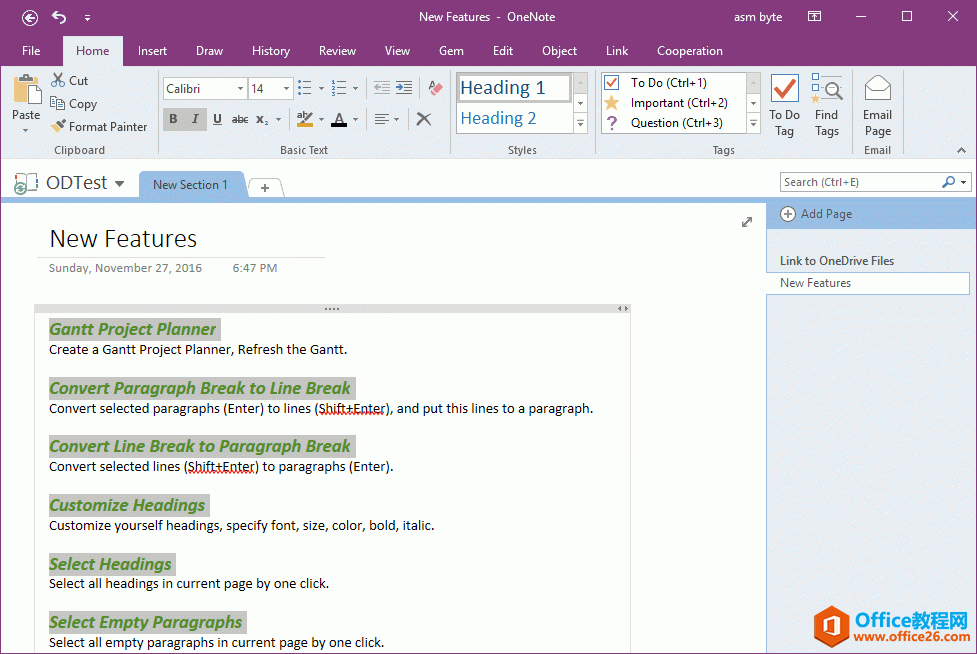The height and width of the screenshot is (654, 977).
Task: Open the ODTest notebook dropdown
Action: point(119,183)
